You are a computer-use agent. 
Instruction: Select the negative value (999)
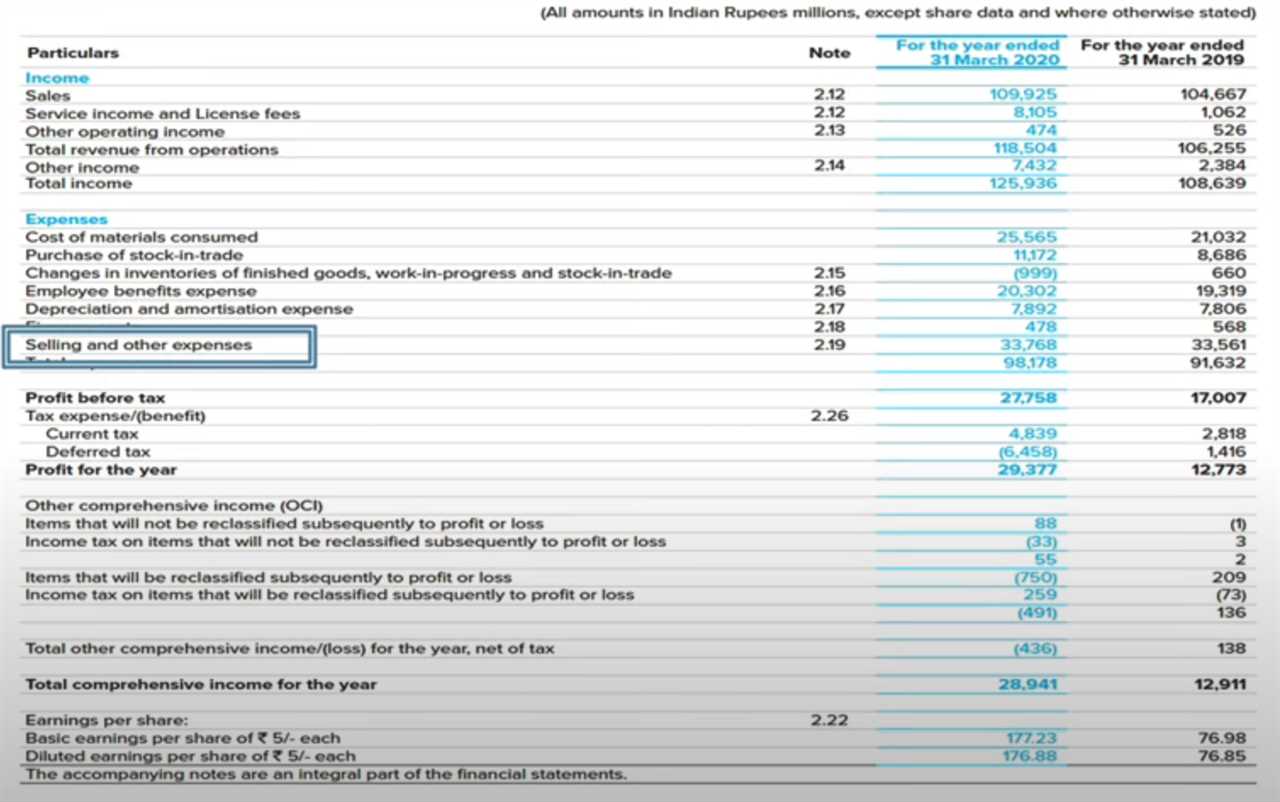[x=1035, y=273]
